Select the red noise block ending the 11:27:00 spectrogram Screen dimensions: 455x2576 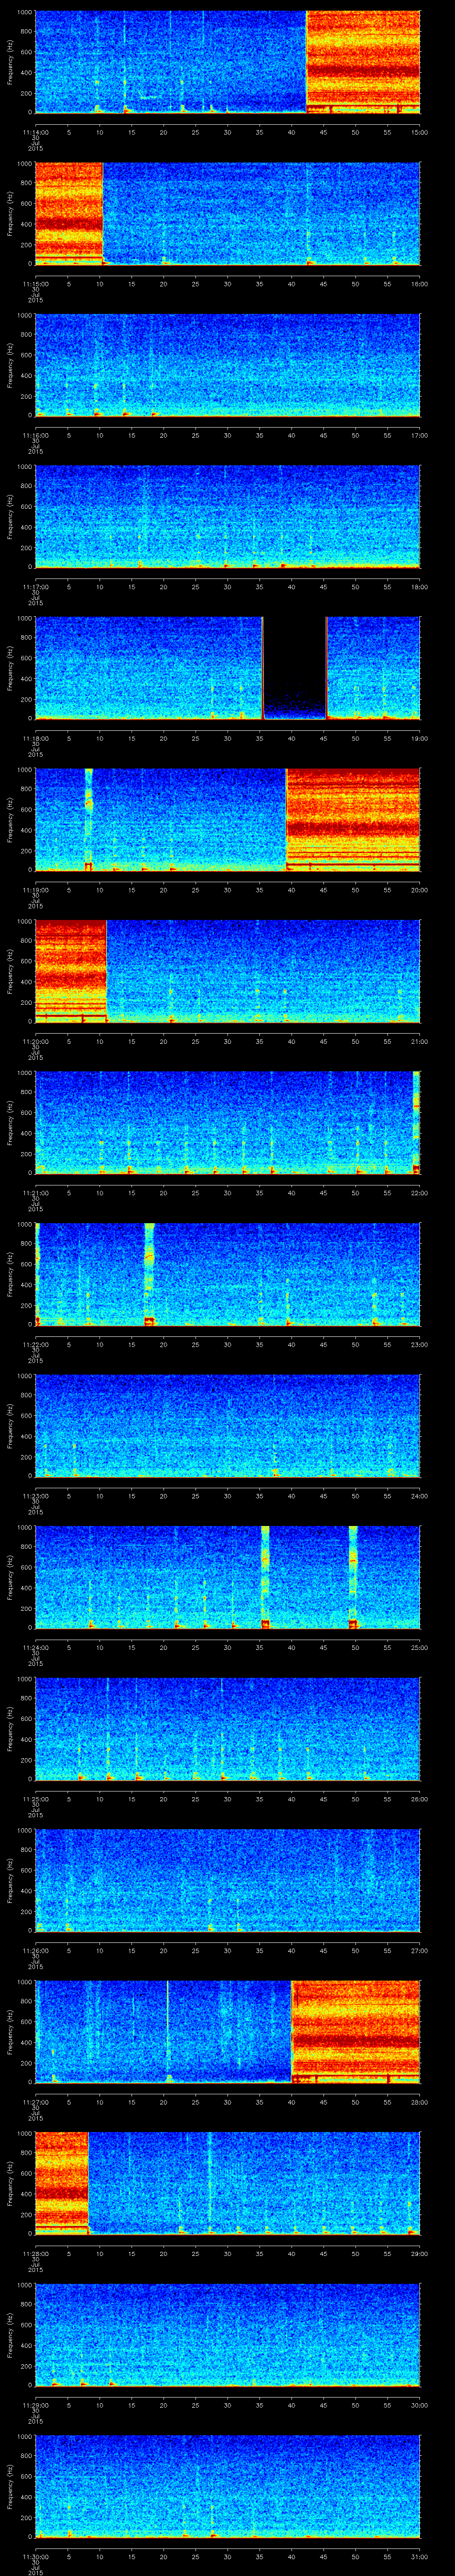(x=356, y=2032)
